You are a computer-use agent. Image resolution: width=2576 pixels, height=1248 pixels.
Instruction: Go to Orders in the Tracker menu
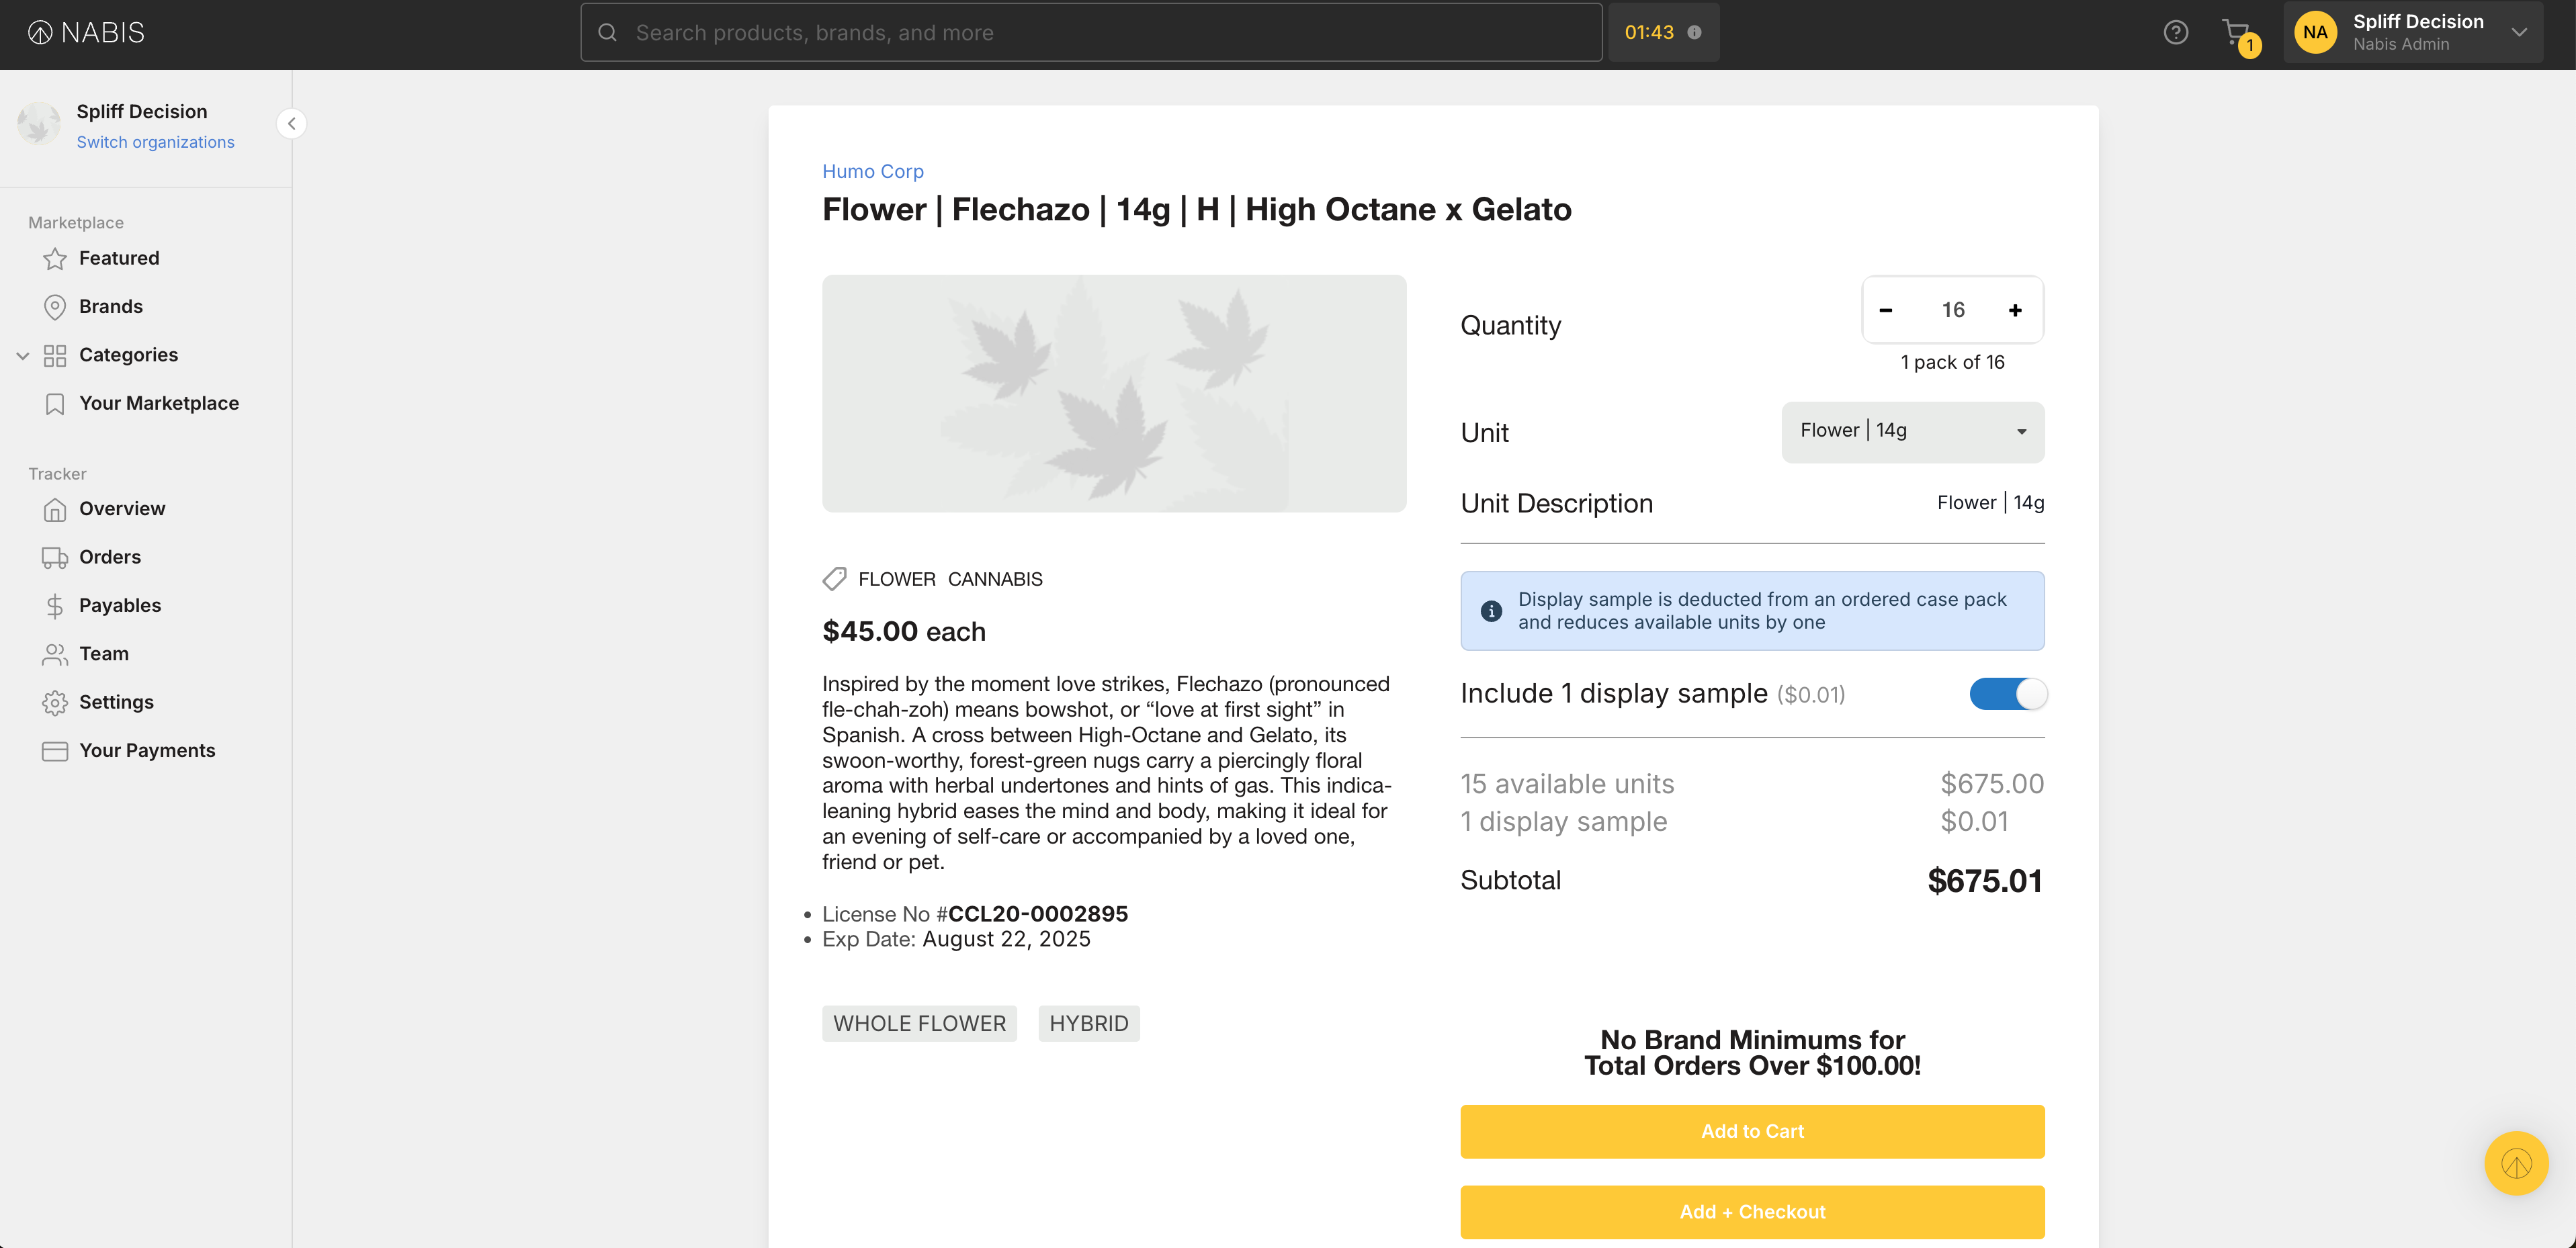[110, 557]
